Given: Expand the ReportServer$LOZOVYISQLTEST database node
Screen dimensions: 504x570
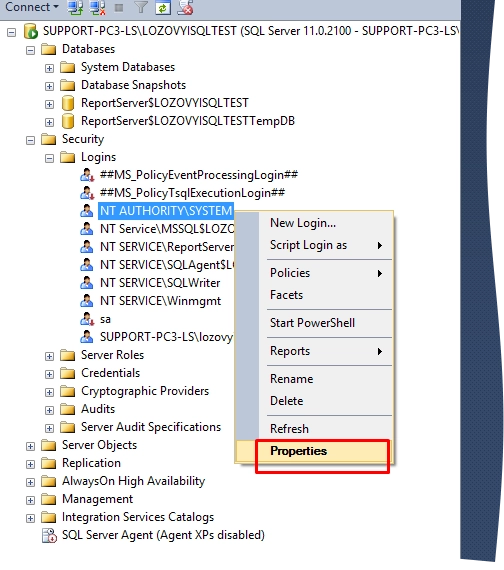Looking at the screenshot, I should pos(49,104).
